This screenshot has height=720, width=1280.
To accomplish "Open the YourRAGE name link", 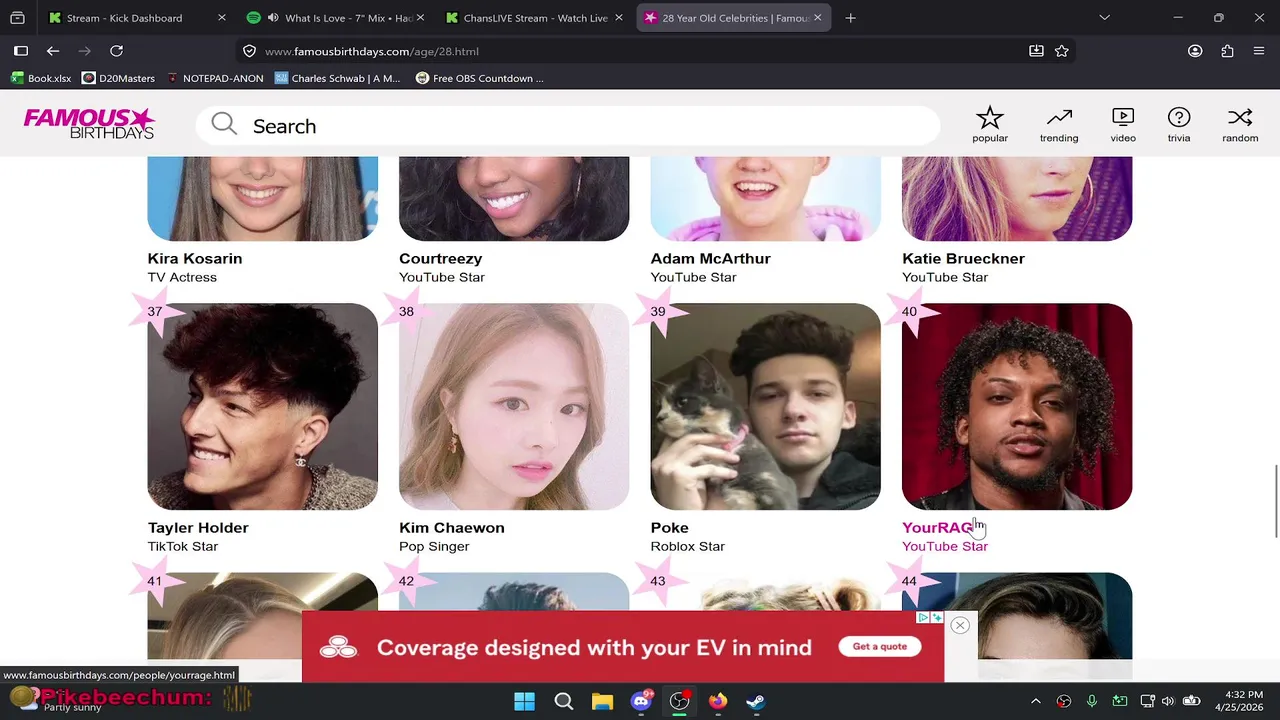I will (x=939, y=527).
